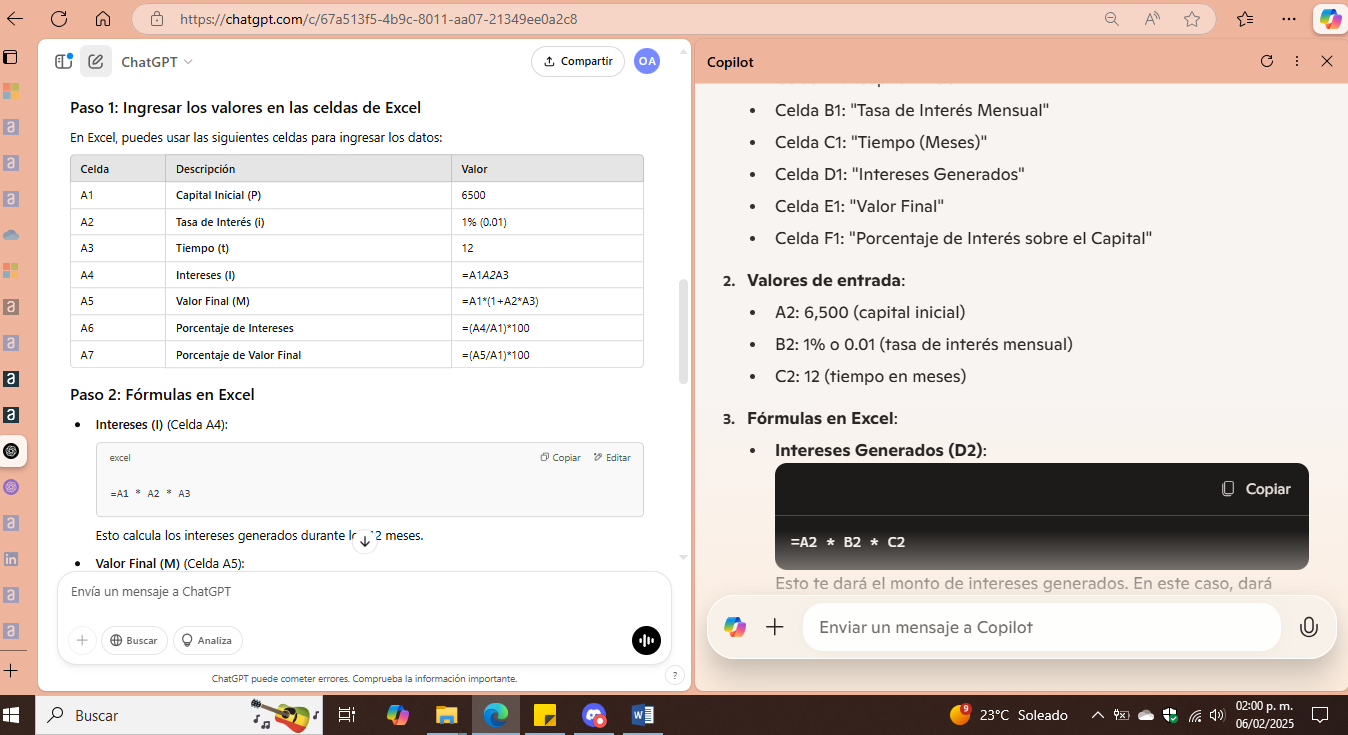
Task: Add this page to favorites with the star
Action: tap(1192, 19)
